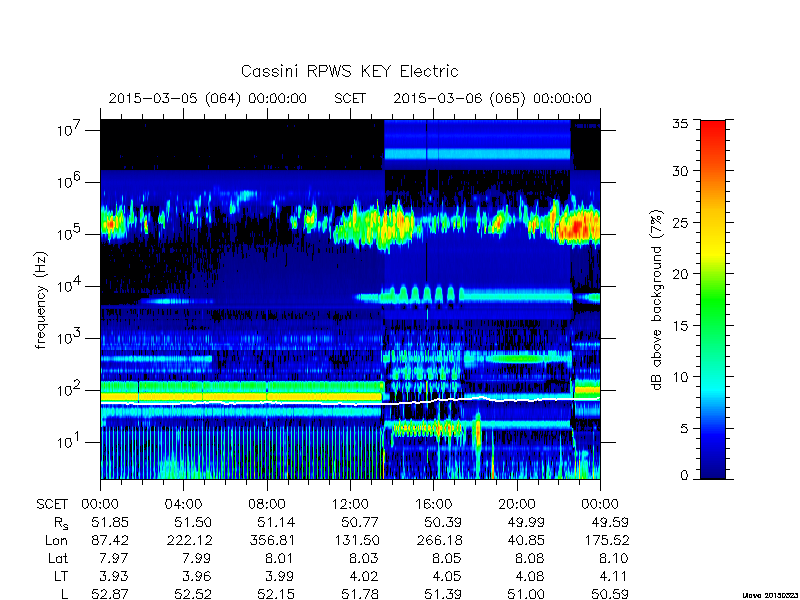Image resolution: width=800 pixels, height=600 pixels.
Task: Click the 12:00 time axis label
Action: (350, 504)
